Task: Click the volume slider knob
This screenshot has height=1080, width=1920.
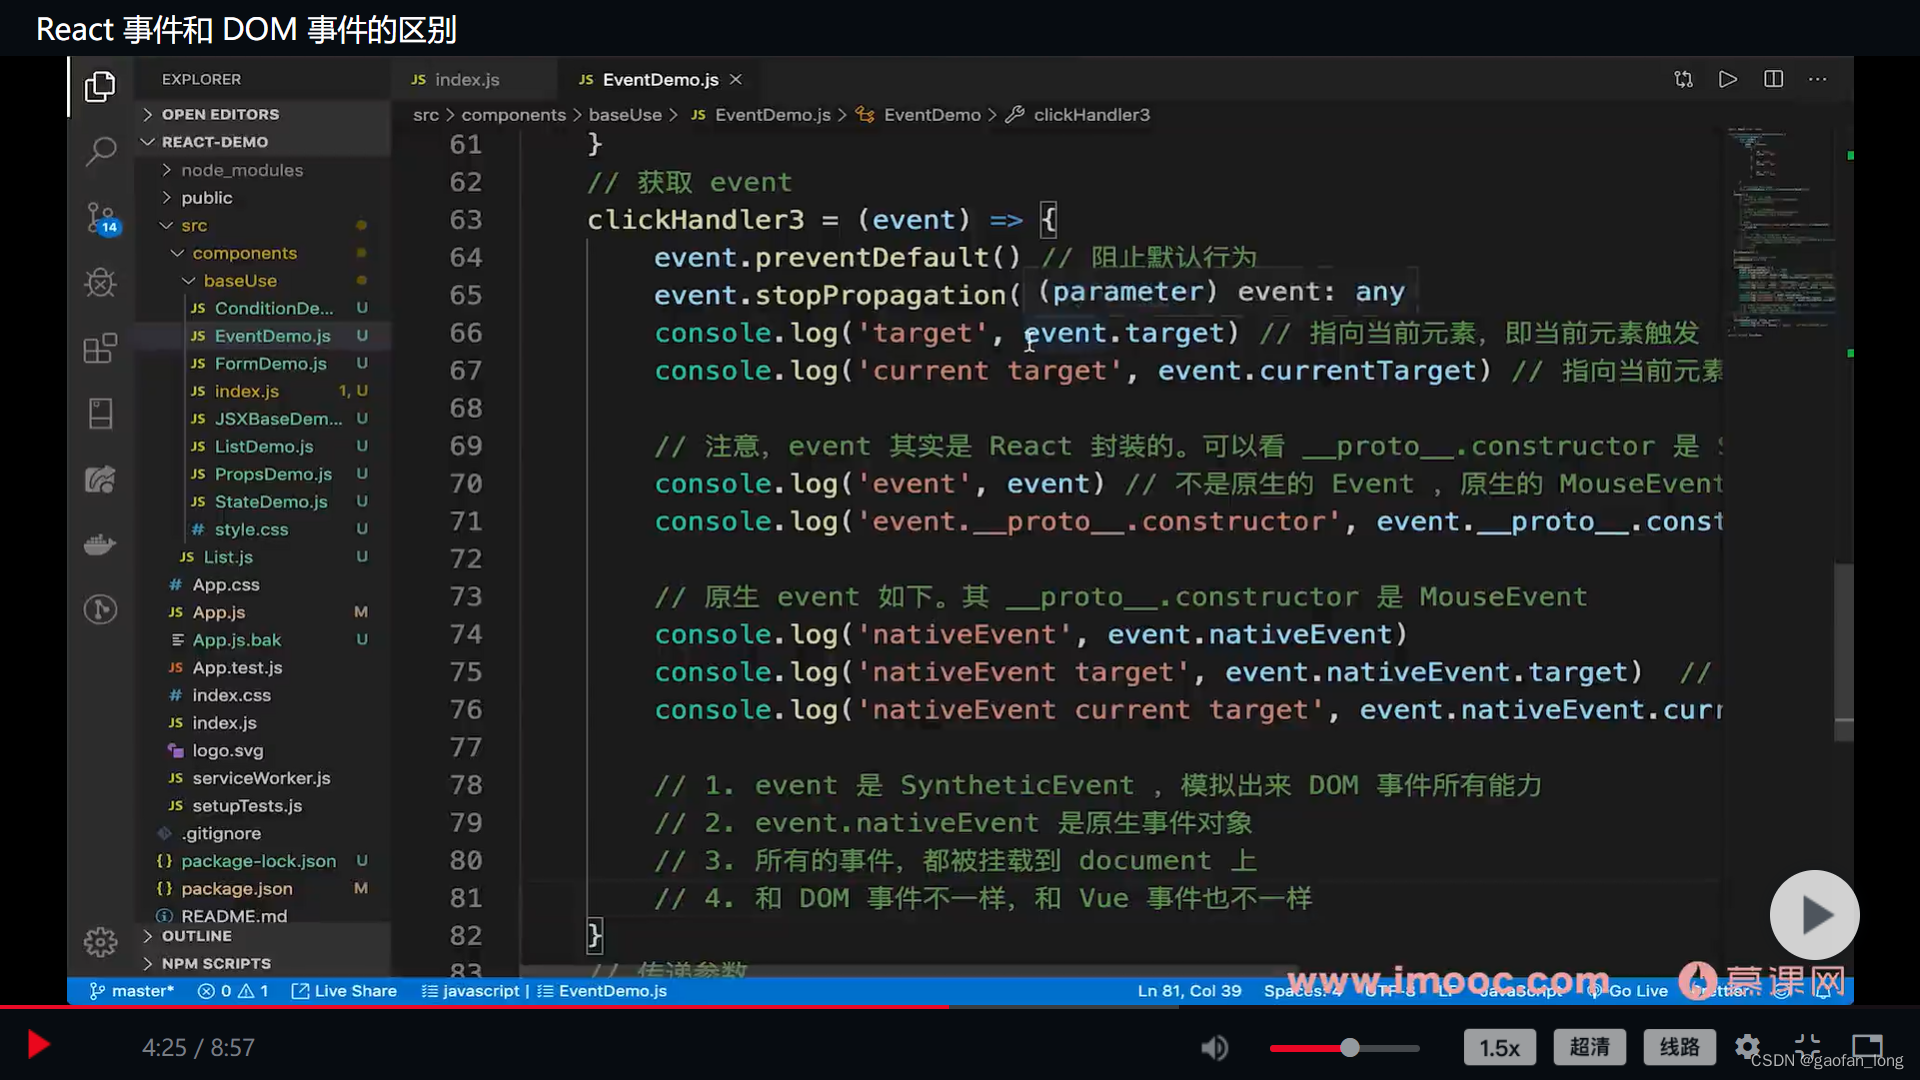Action: (1350, 1047)
